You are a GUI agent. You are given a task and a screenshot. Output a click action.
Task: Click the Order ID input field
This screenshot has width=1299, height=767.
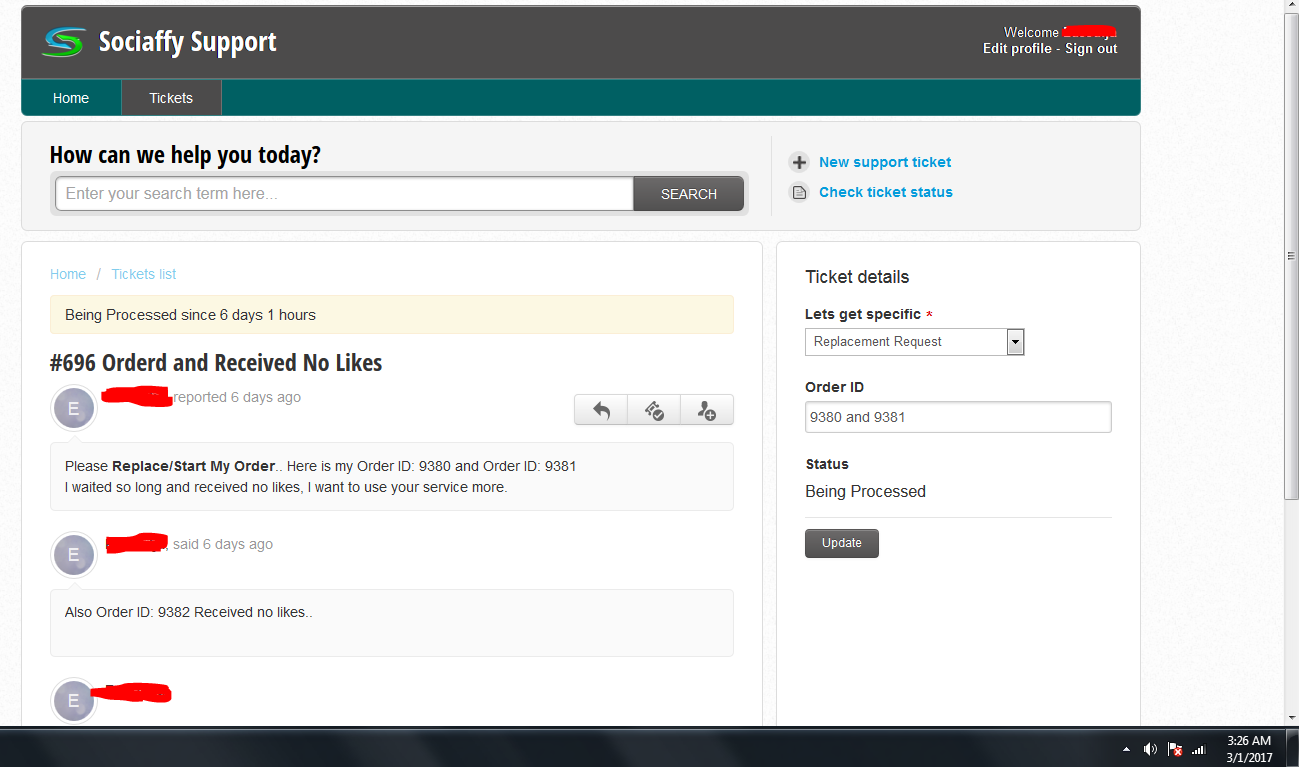[x=958, y=417]
